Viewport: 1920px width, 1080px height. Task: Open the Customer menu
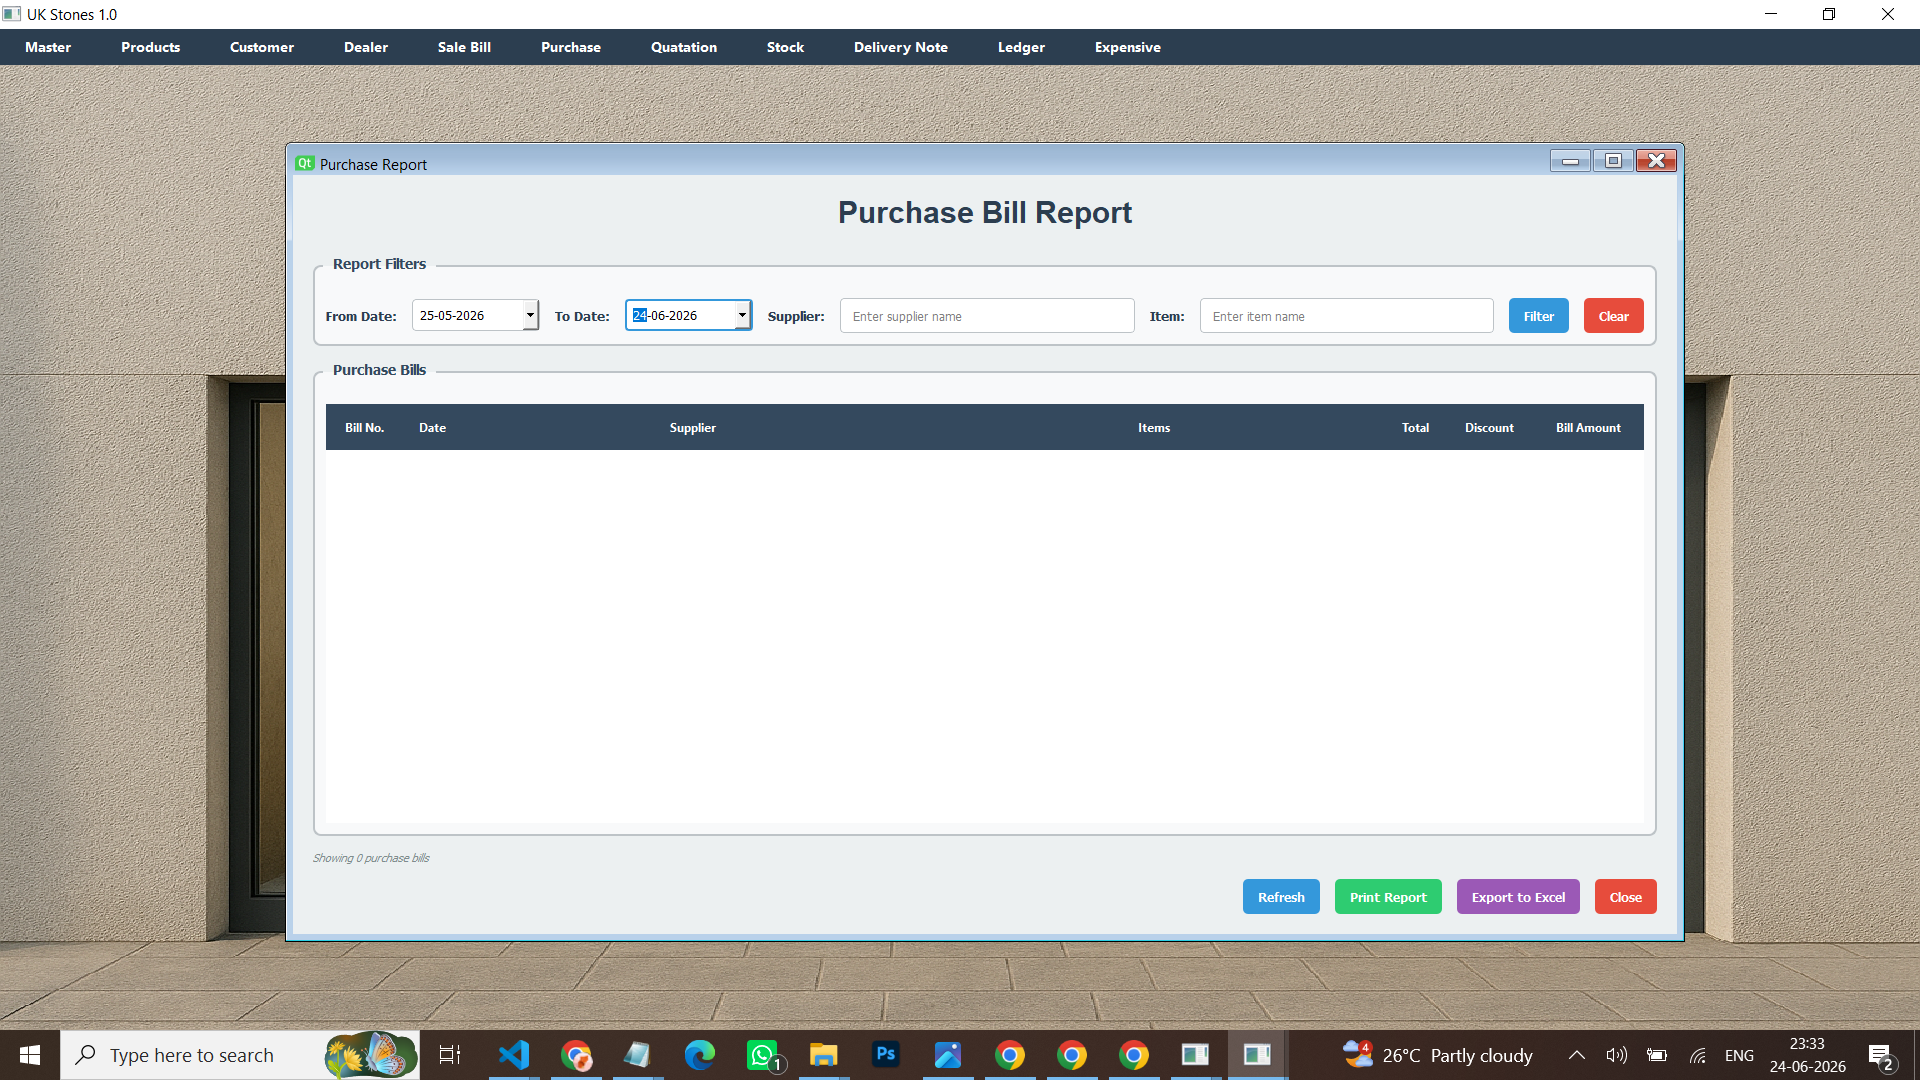point(261,47)
